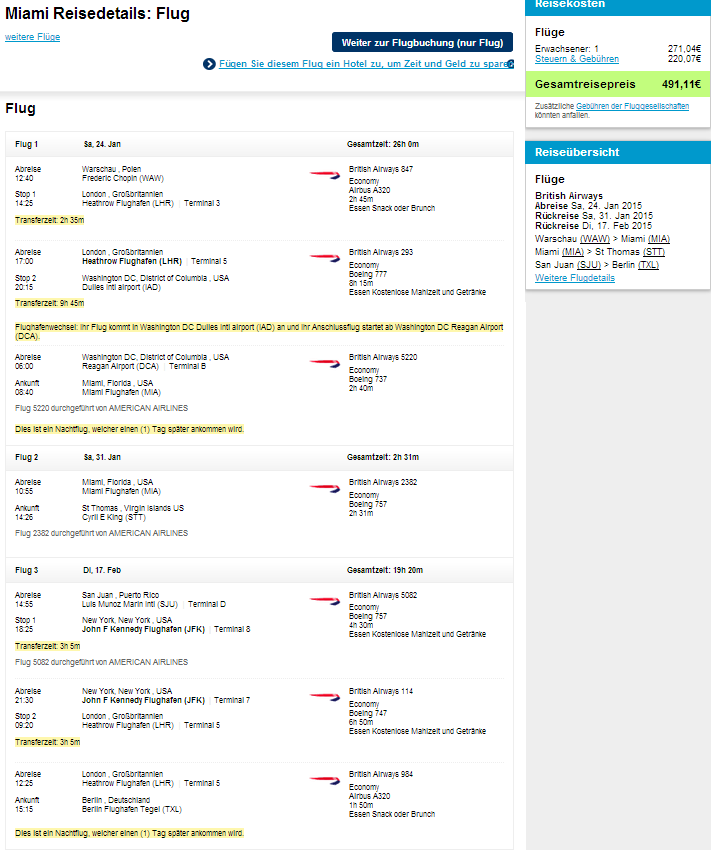Click the 'Weiter zur Flugbuchung (nur Flug)' button
The image size is (711, 850).
pos(422,42)
